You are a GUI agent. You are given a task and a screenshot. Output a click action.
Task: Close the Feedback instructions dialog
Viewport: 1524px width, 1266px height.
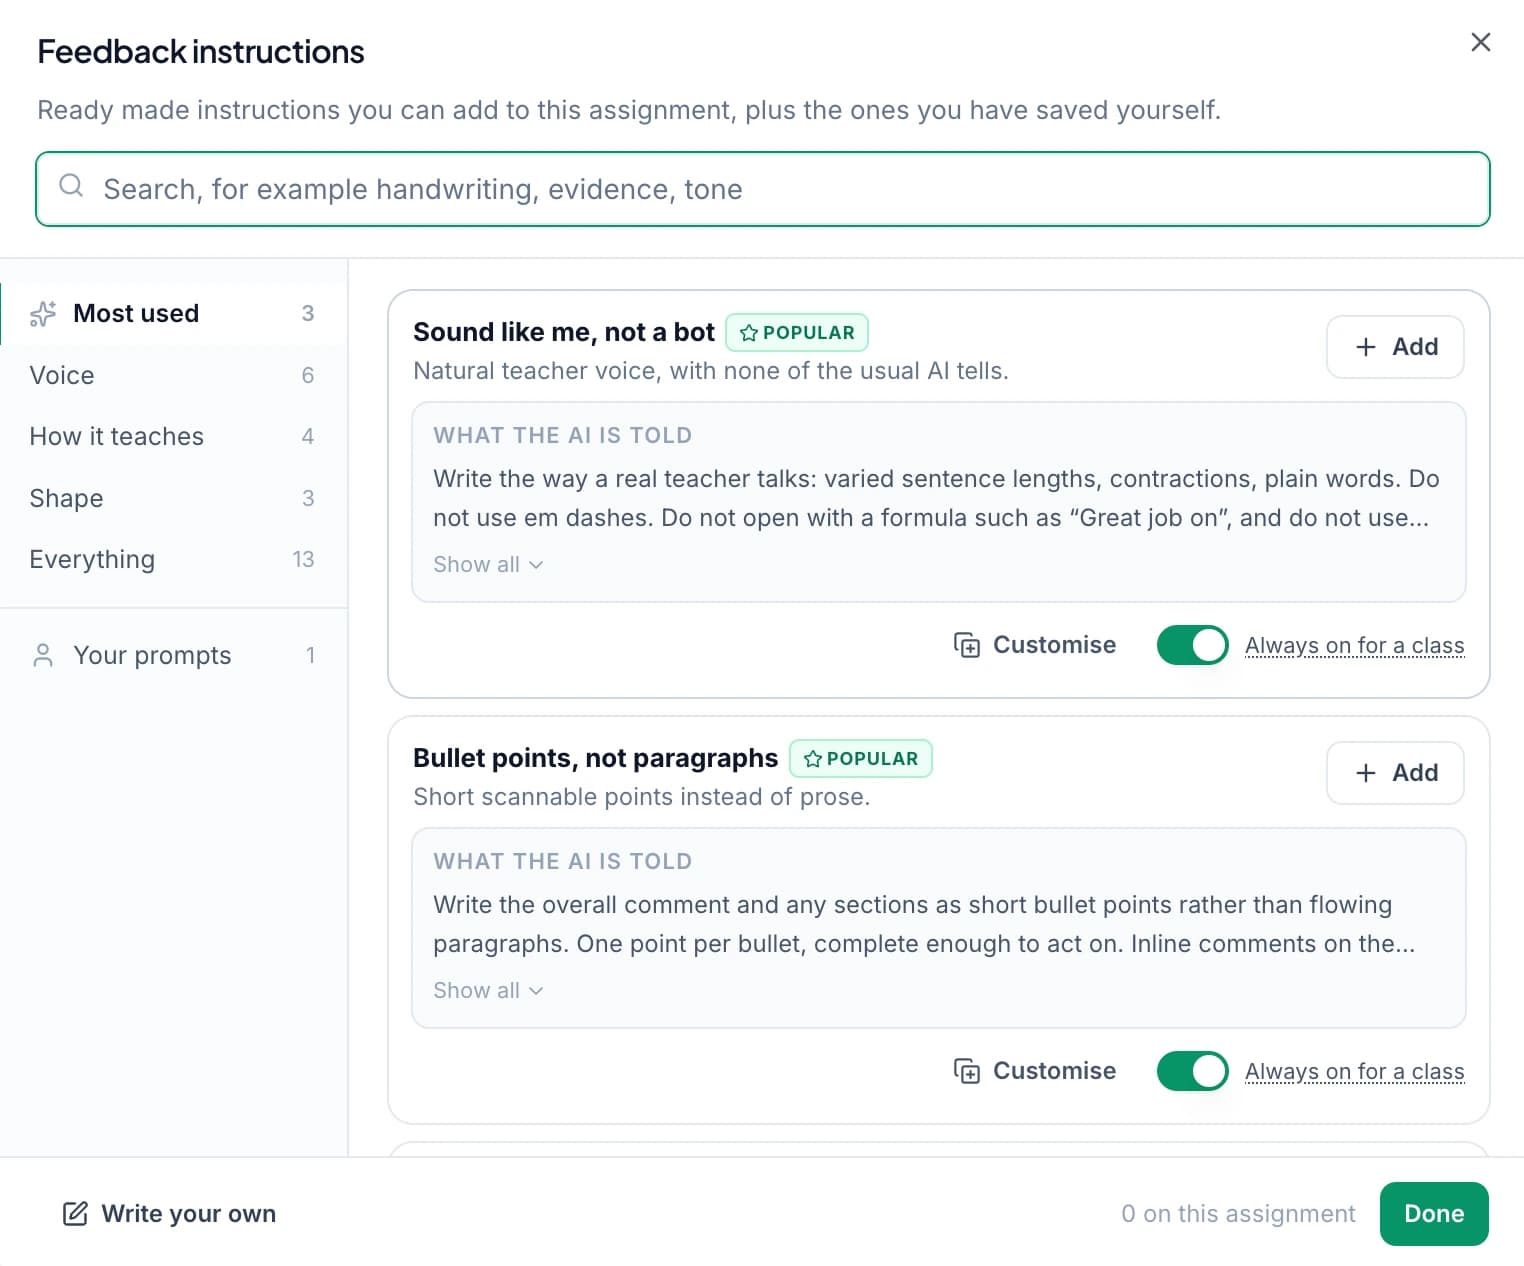pos(1480,42)
